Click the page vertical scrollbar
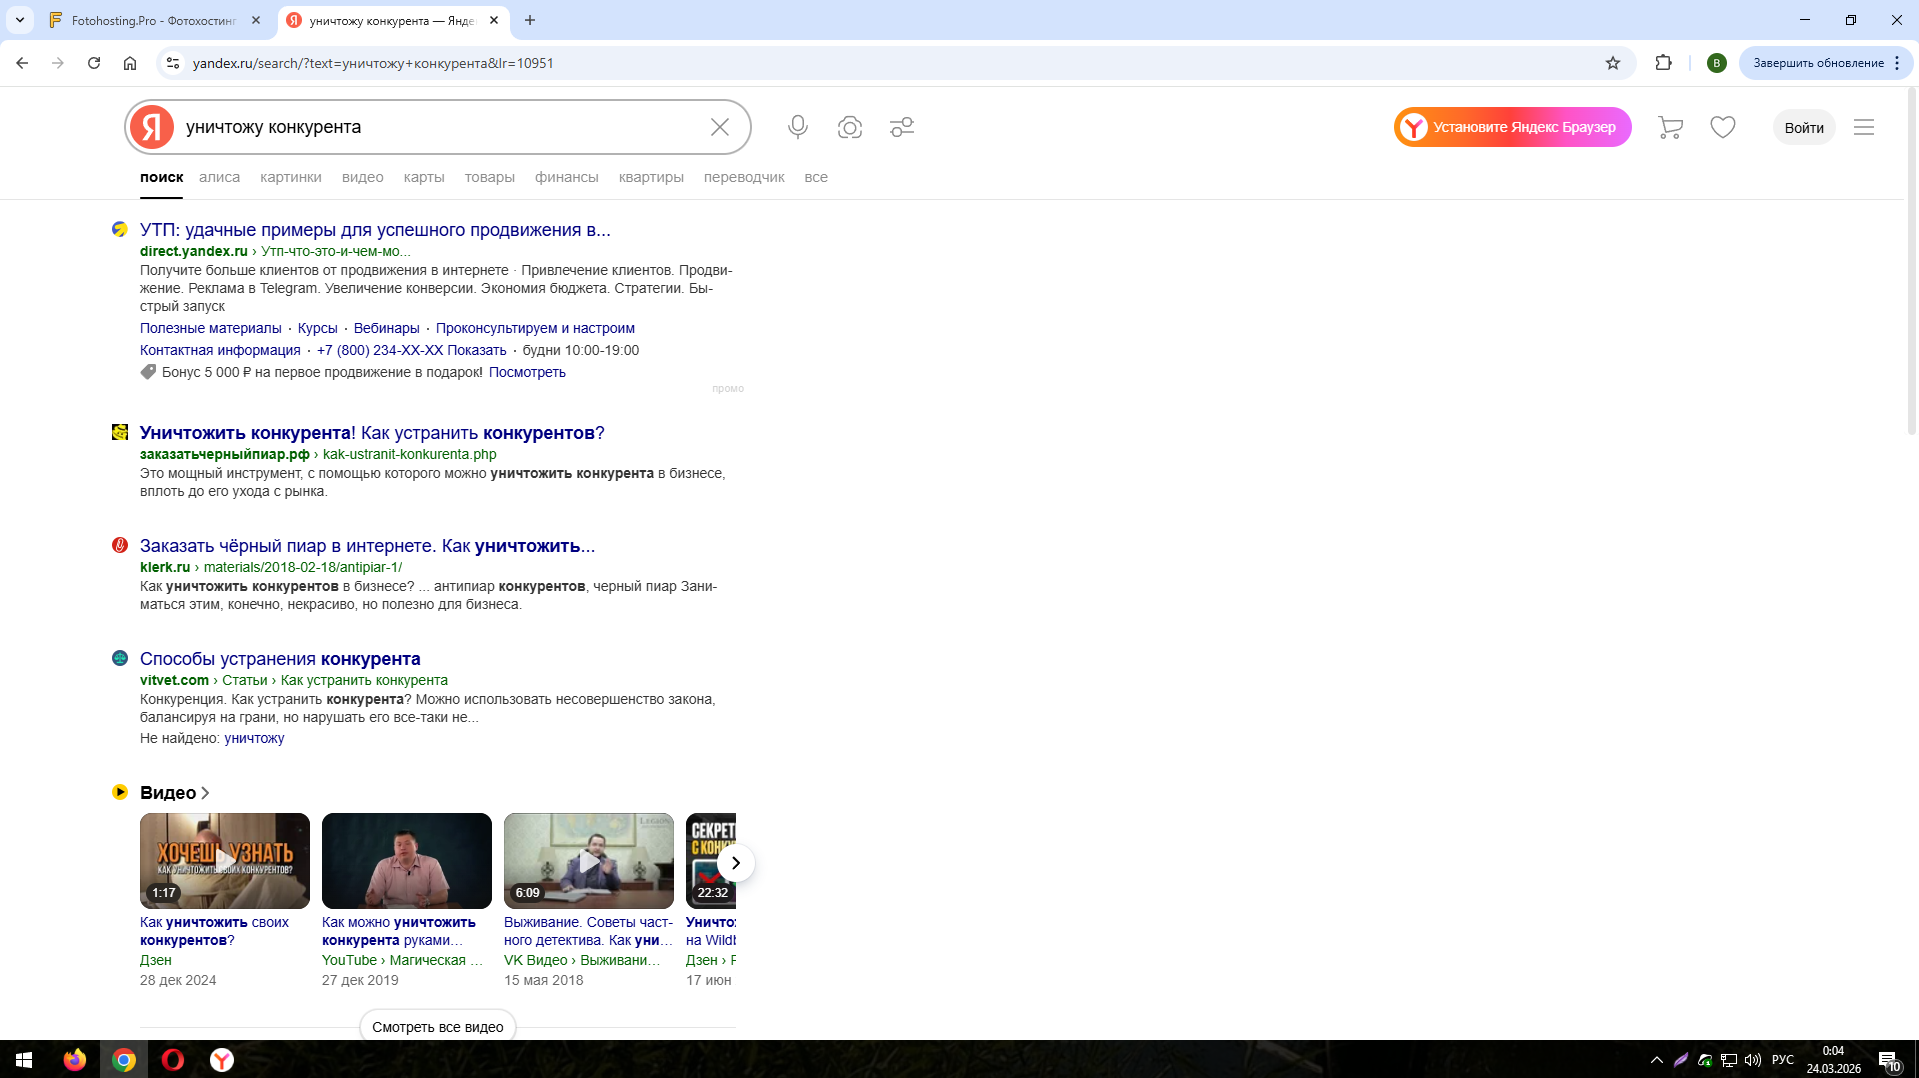The image size is (1919, 1078). click(x=1911, y=262)
